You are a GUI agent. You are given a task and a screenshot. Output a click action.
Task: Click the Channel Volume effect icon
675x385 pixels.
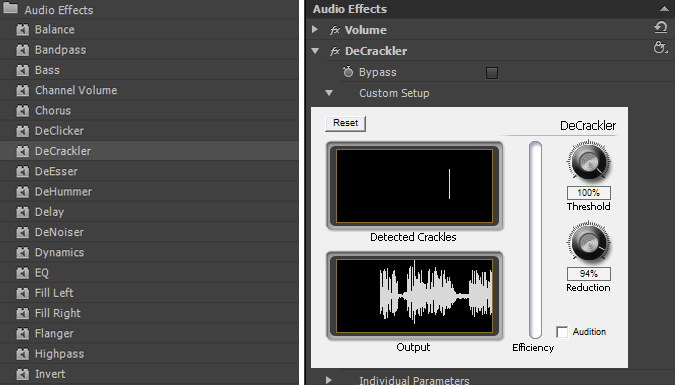[22, 90]
